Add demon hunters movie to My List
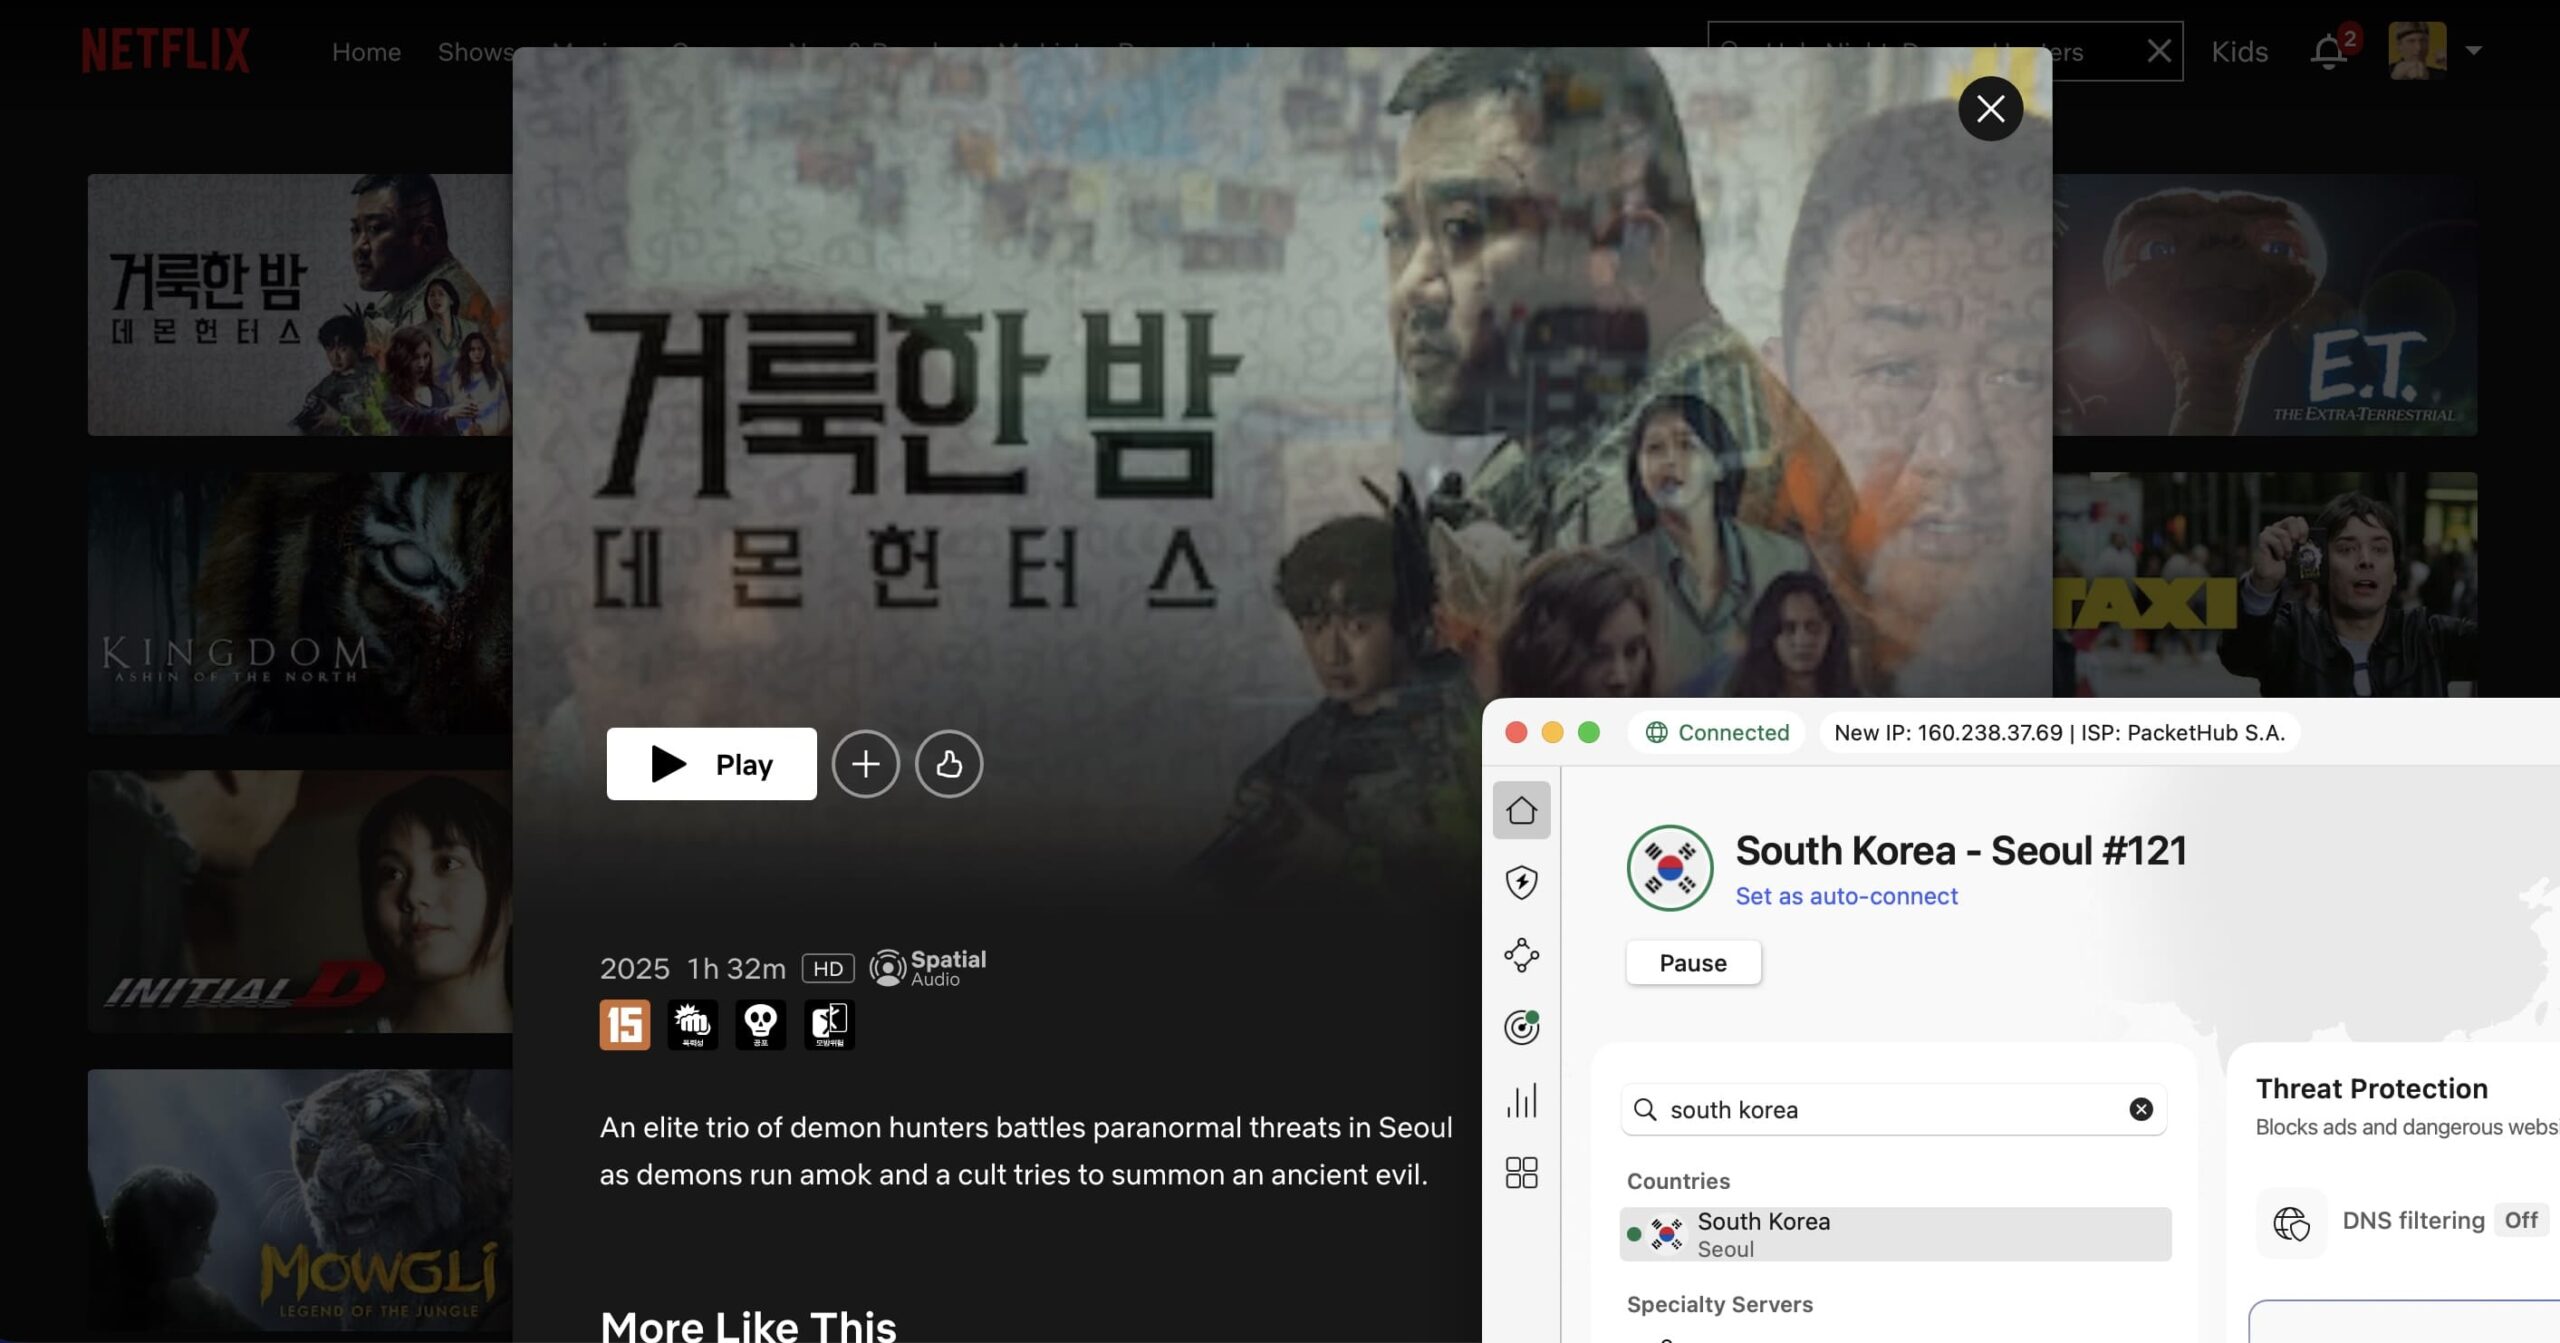Image resolution: width=2560 pixels, height=1343 pixels. point(866,764)
